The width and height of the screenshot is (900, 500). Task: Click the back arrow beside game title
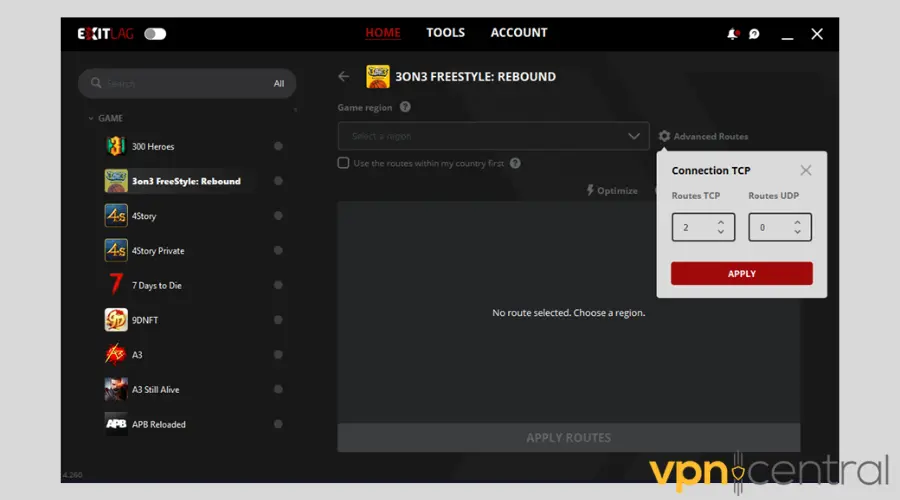pos(344,76)
